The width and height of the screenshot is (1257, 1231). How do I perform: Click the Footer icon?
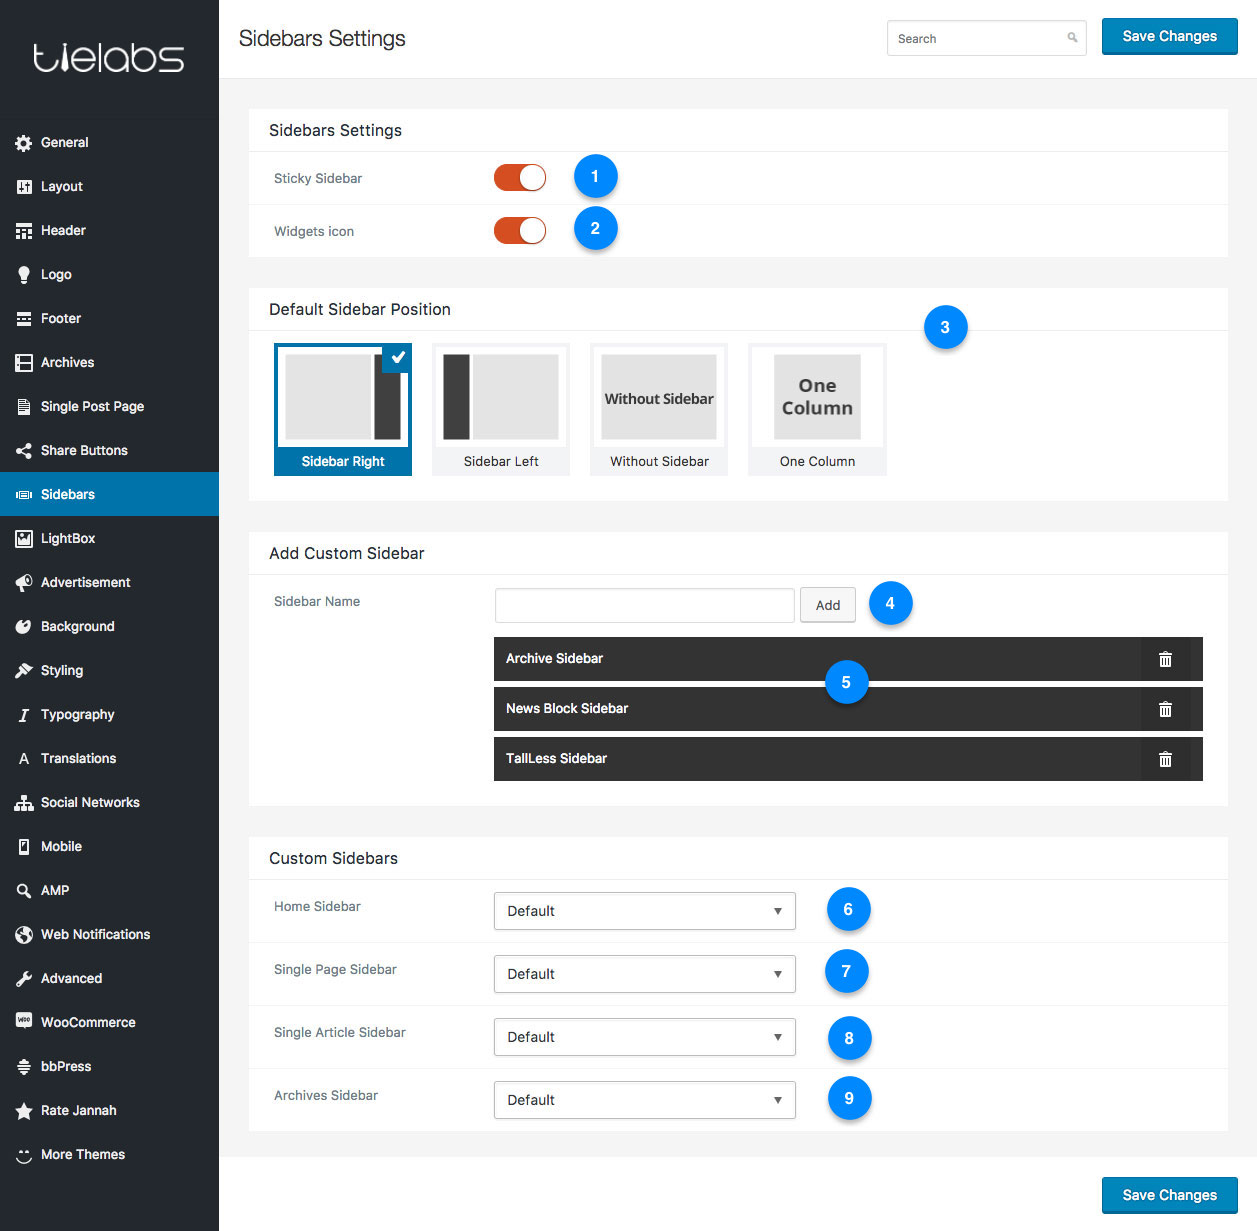[x=24, y=319]
